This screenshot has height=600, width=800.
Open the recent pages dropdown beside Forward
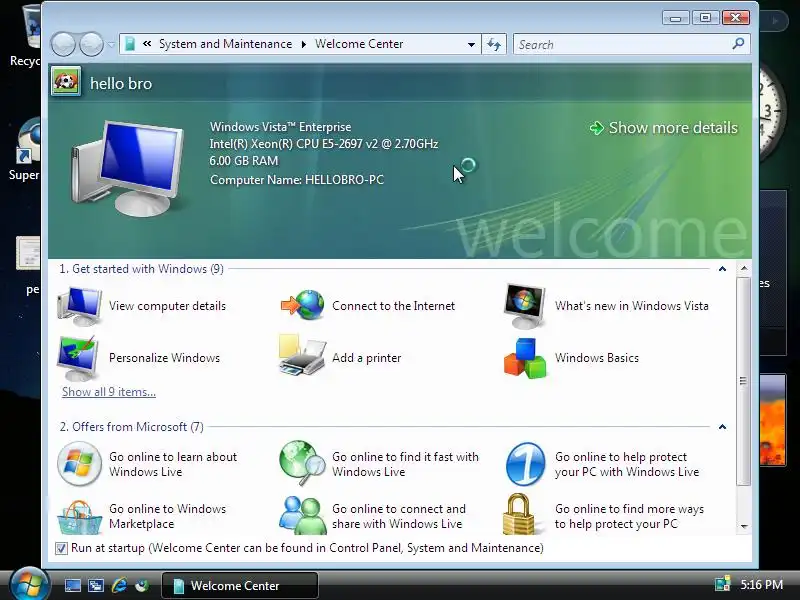coord(111,44)
